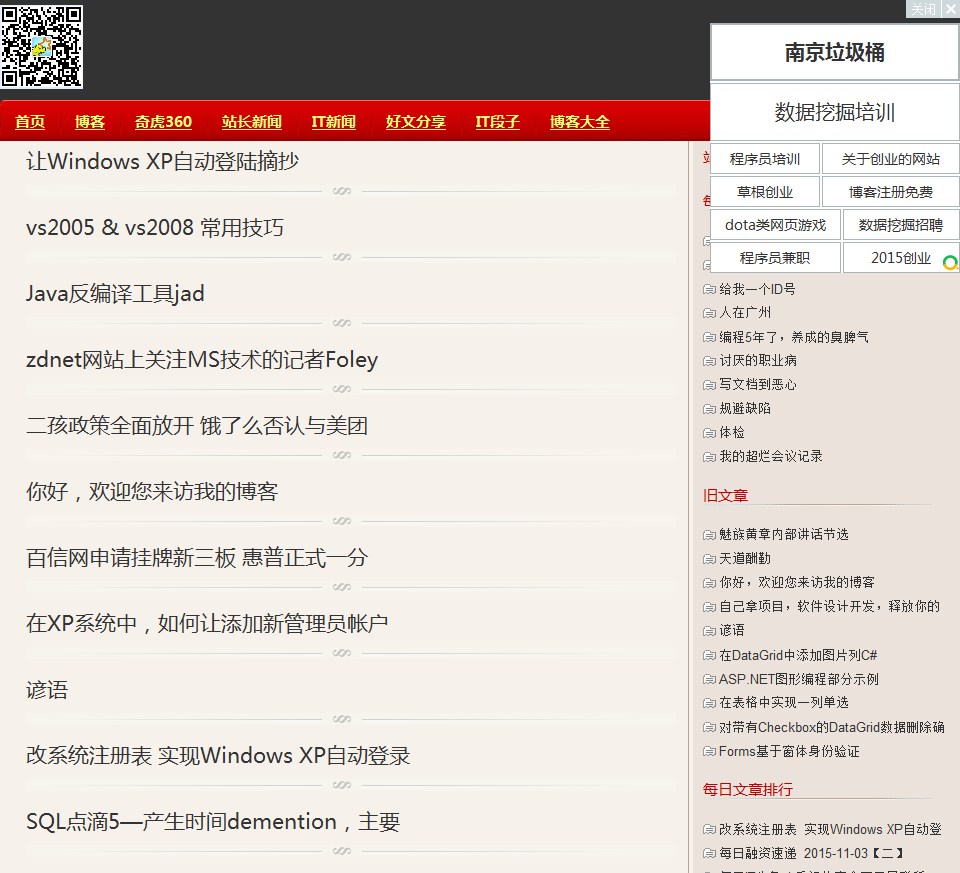Open sidebar link Forms基于窗体身份验证

click(x=790, y=752)
